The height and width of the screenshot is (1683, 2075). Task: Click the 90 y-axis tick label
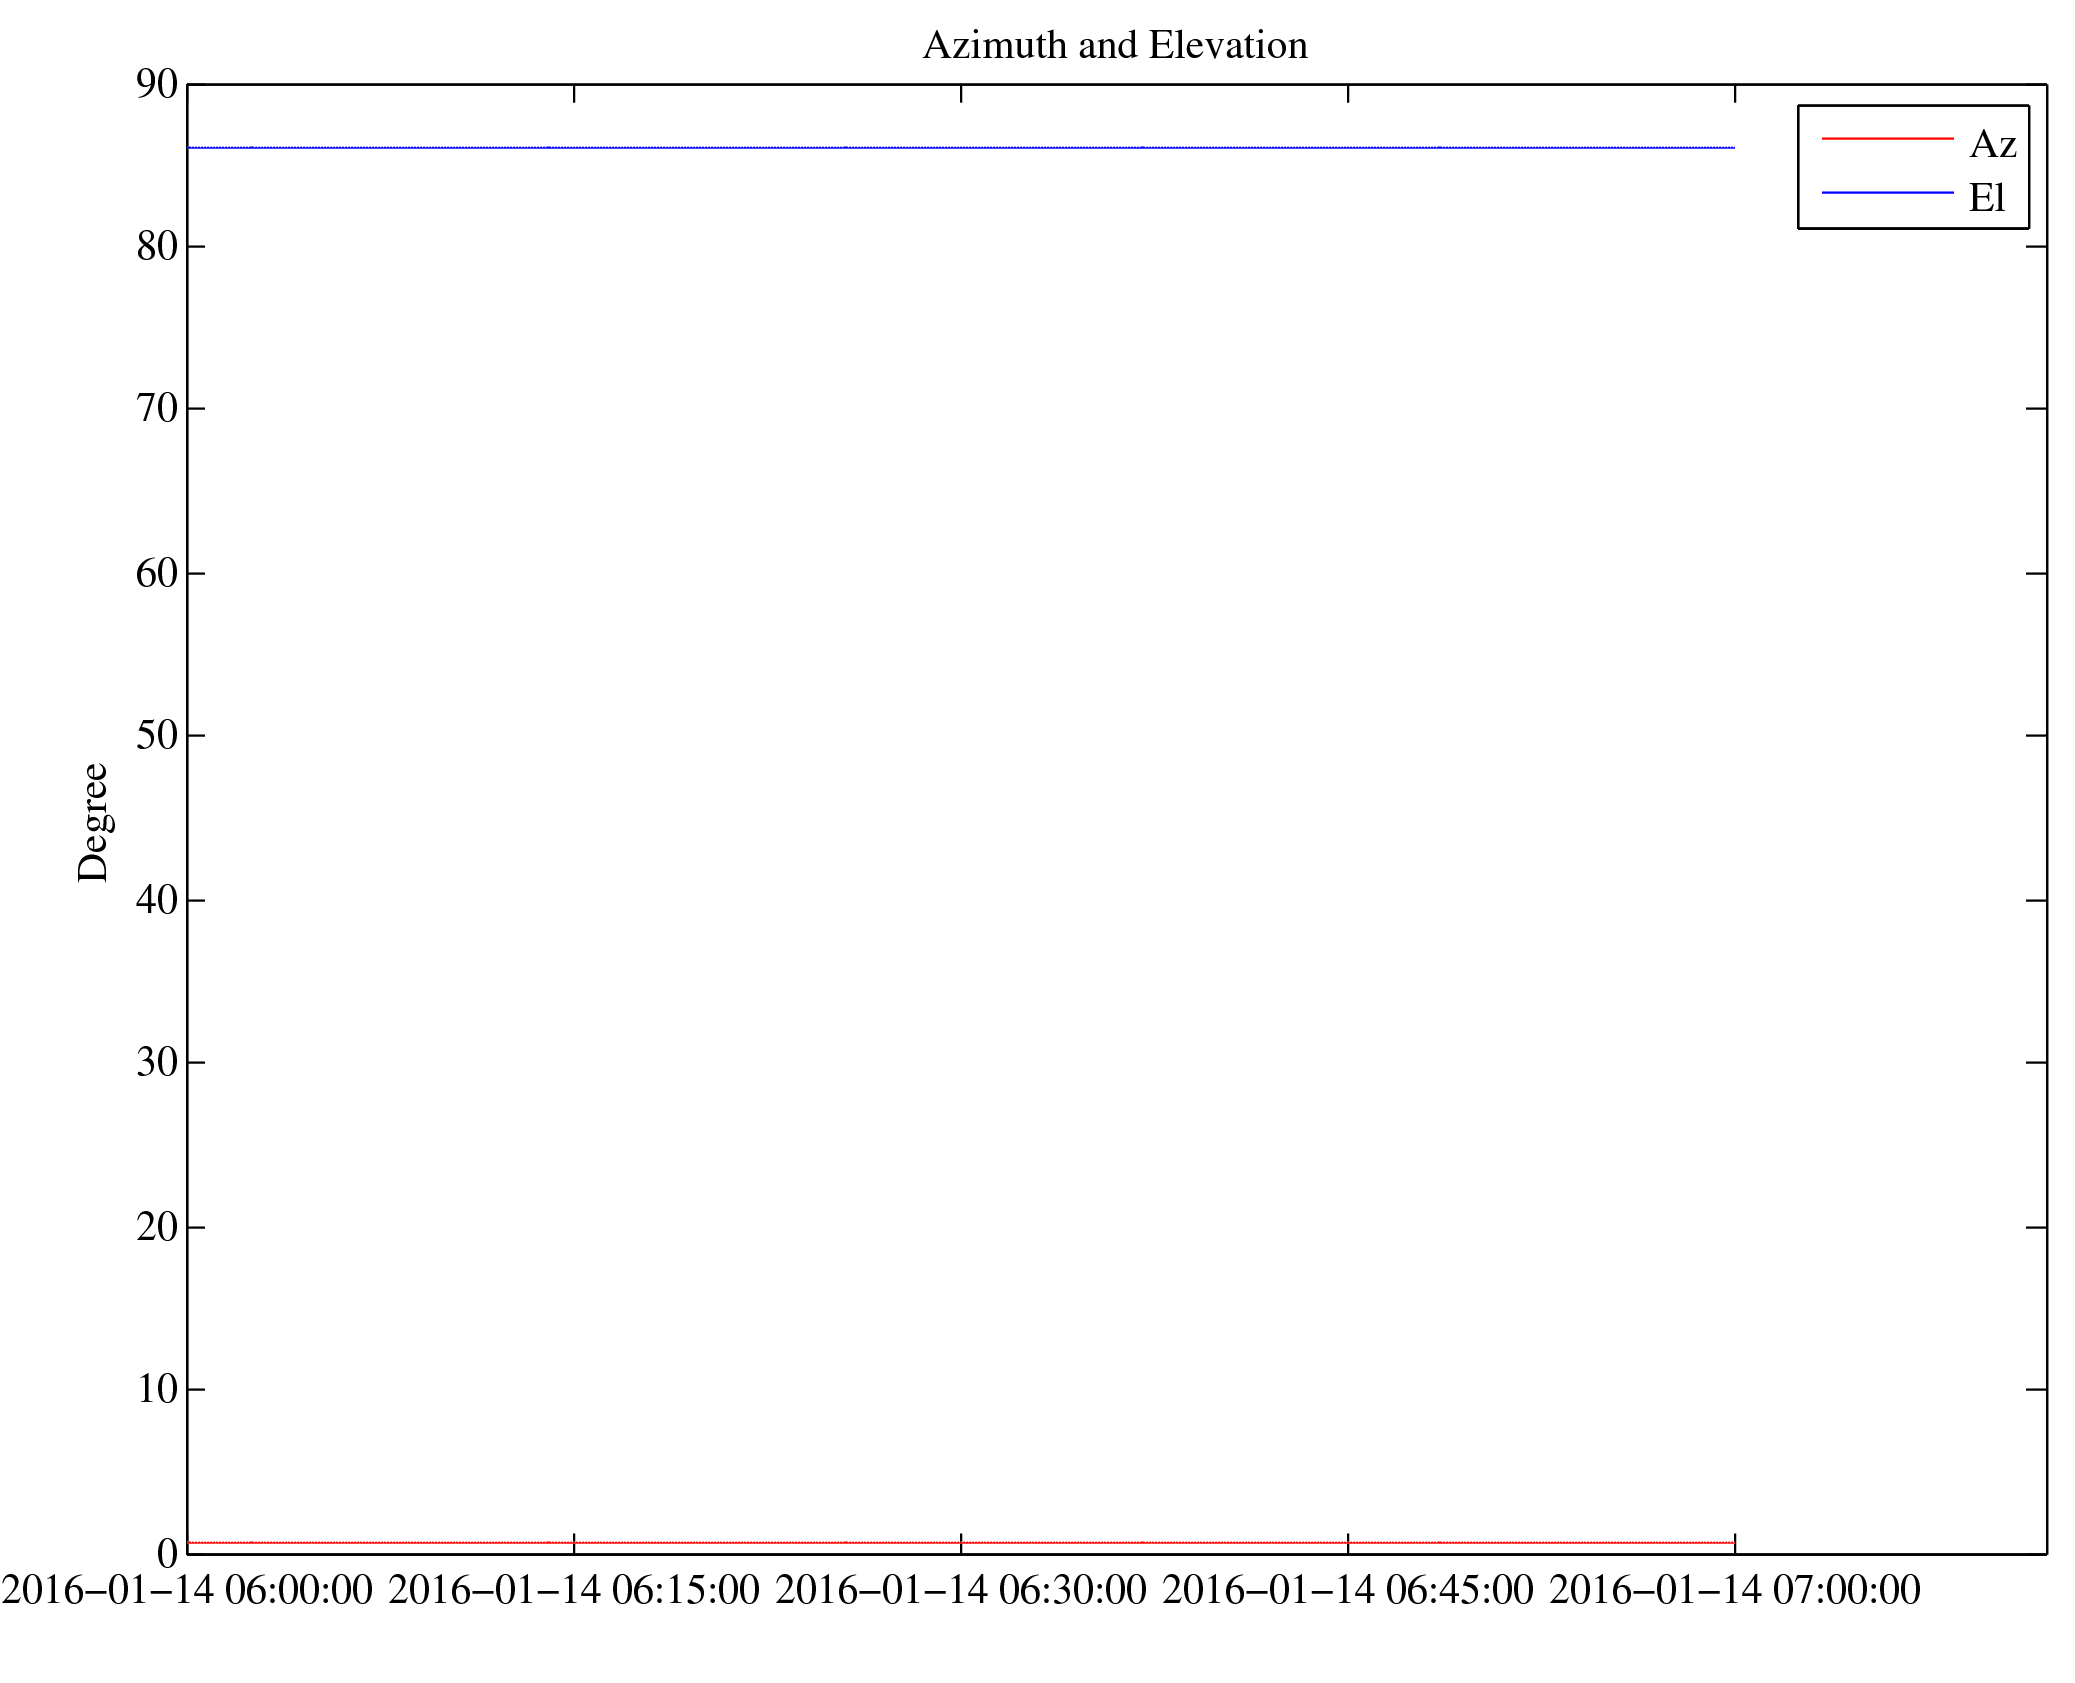(x=157, y=85)
